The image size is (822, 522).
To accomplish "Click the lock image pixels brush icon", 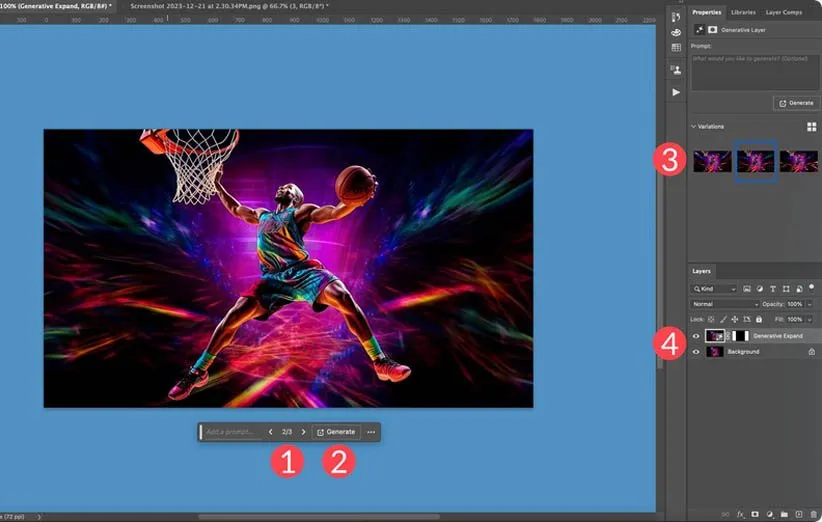I will tap(721, 318).
